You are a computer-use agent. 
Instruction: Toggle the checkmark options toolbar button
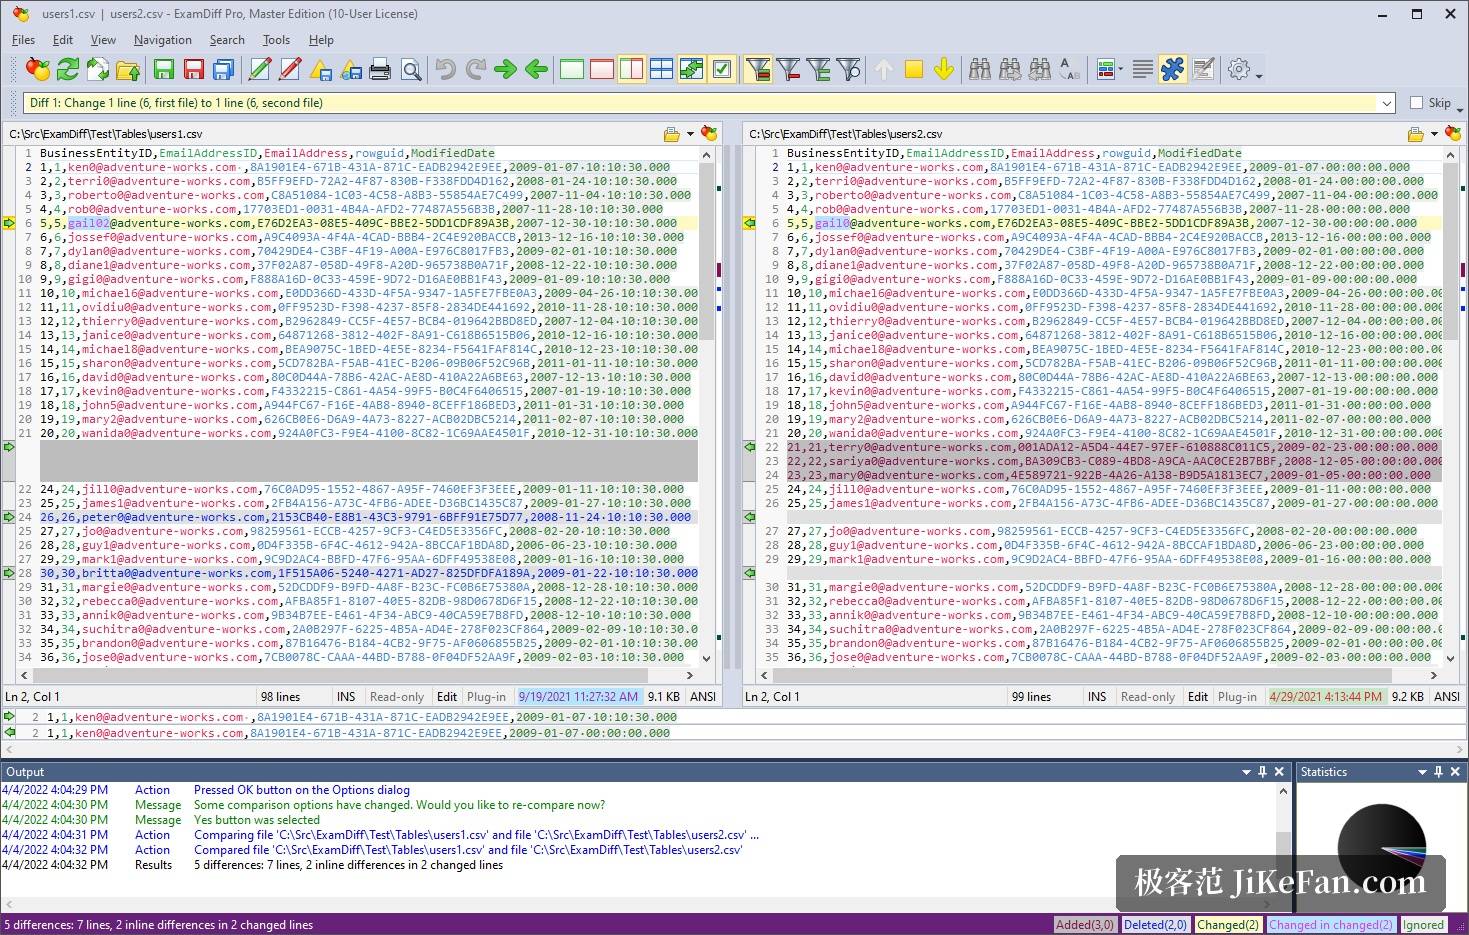[722, 69]
